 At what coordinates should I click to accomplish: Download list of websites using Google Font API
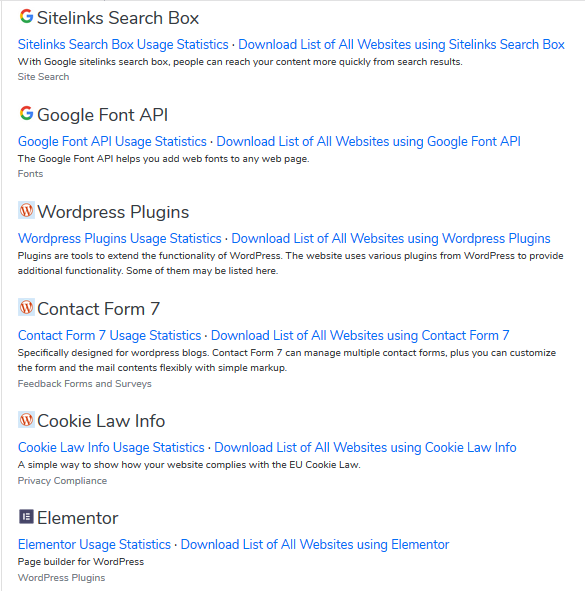click(368, 141)
